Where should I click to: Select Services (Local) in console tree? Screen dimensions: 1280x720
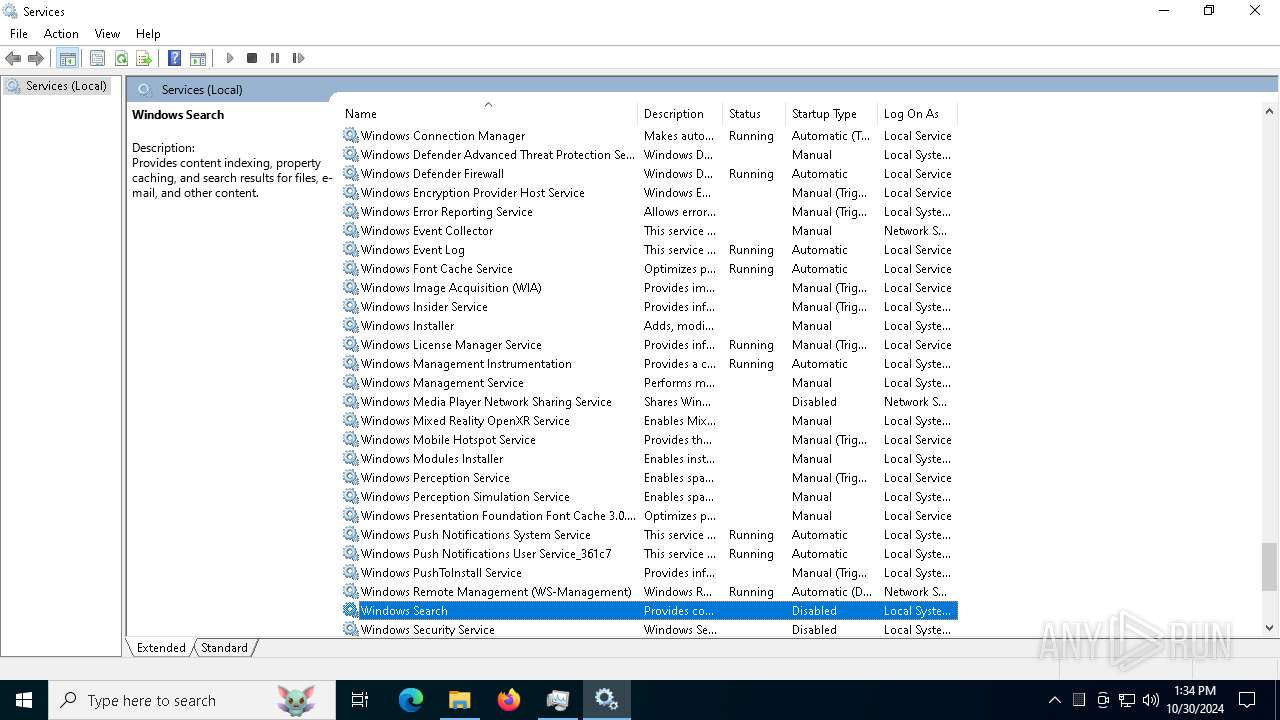click(x=56, y=86)
